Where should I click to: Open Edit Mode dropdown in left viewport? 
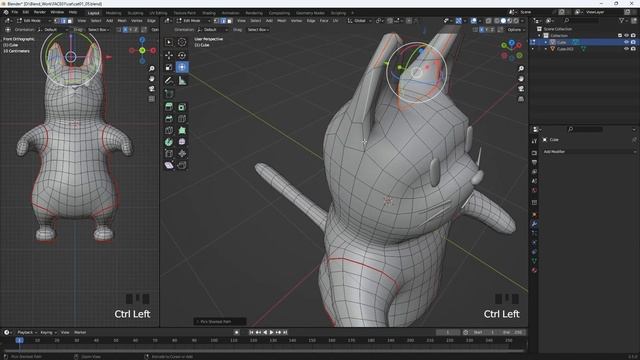coord(34,20)
